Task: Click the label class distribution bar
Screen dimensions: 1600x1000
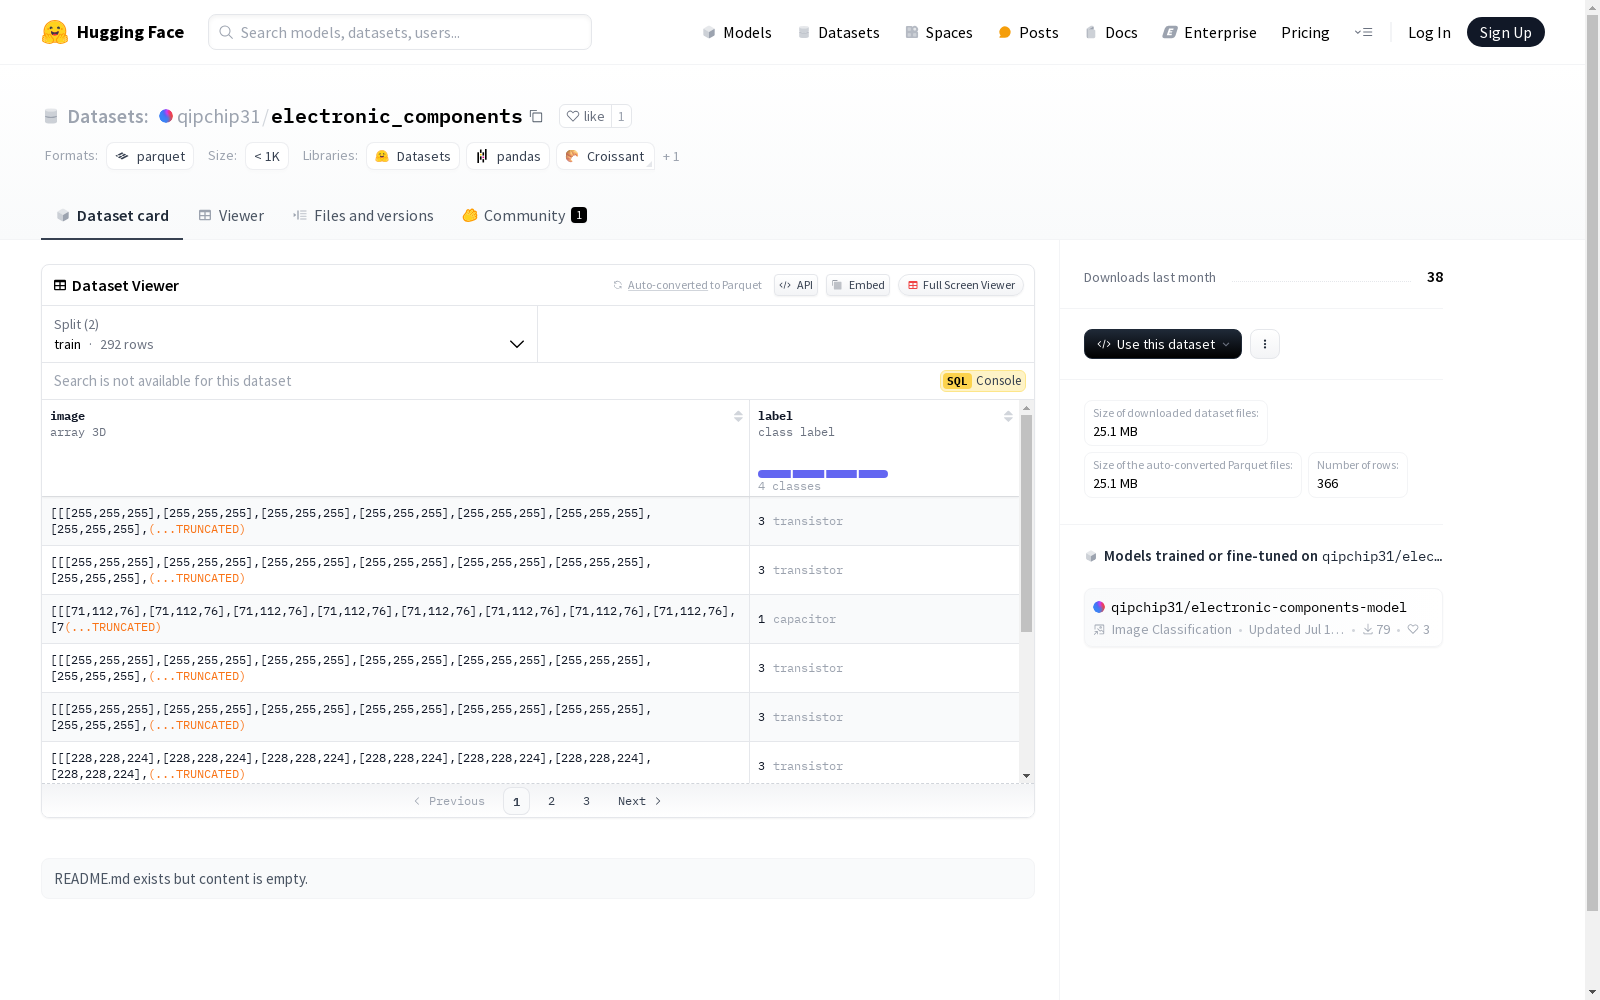Action: [x=822, y=474]
